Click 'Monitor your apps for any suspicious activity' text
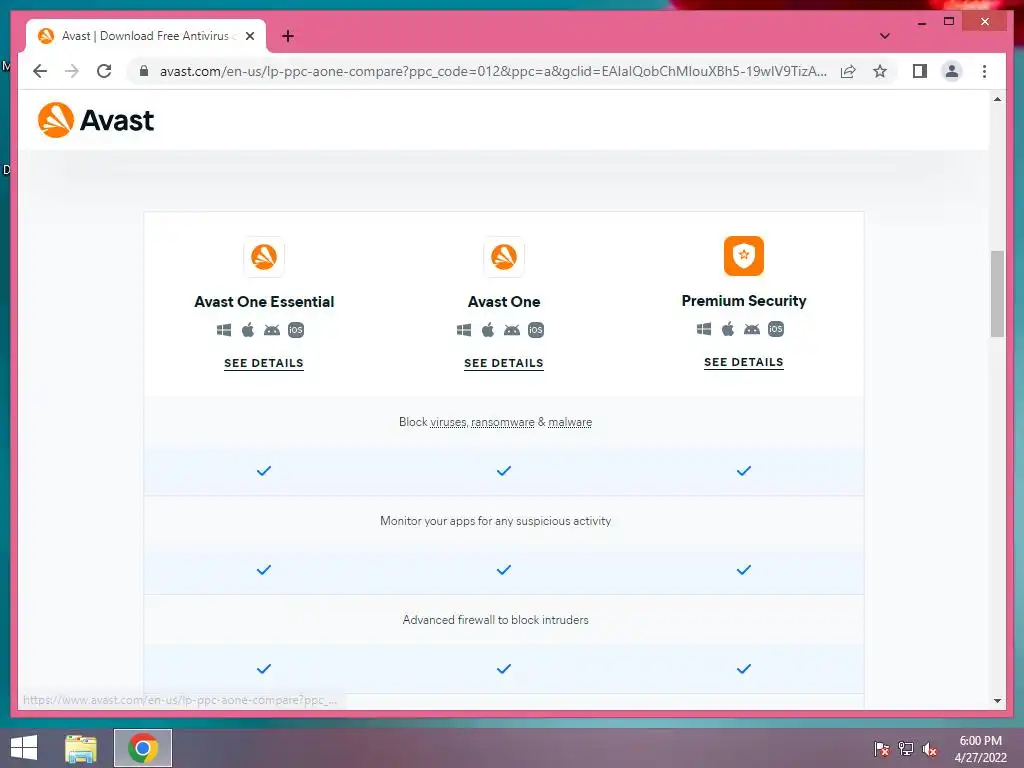This screenshot has width=1024, height=768. click(x=496, y=521)
